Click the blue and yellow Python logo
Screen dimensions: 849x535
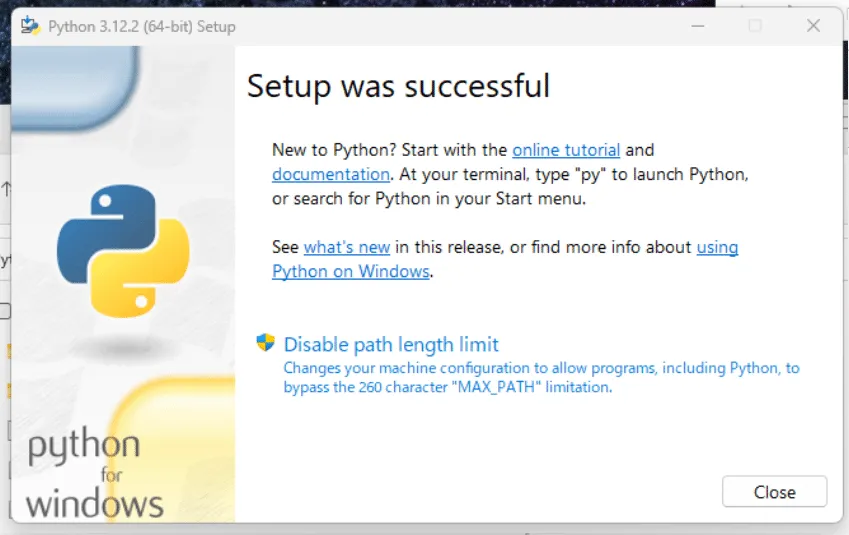tap(123, 251)
